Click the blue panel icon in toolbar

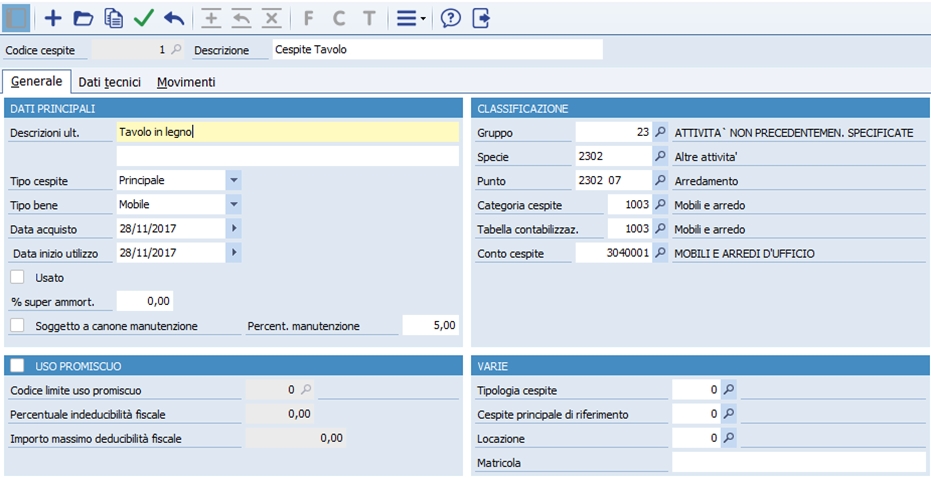(16, 18)
